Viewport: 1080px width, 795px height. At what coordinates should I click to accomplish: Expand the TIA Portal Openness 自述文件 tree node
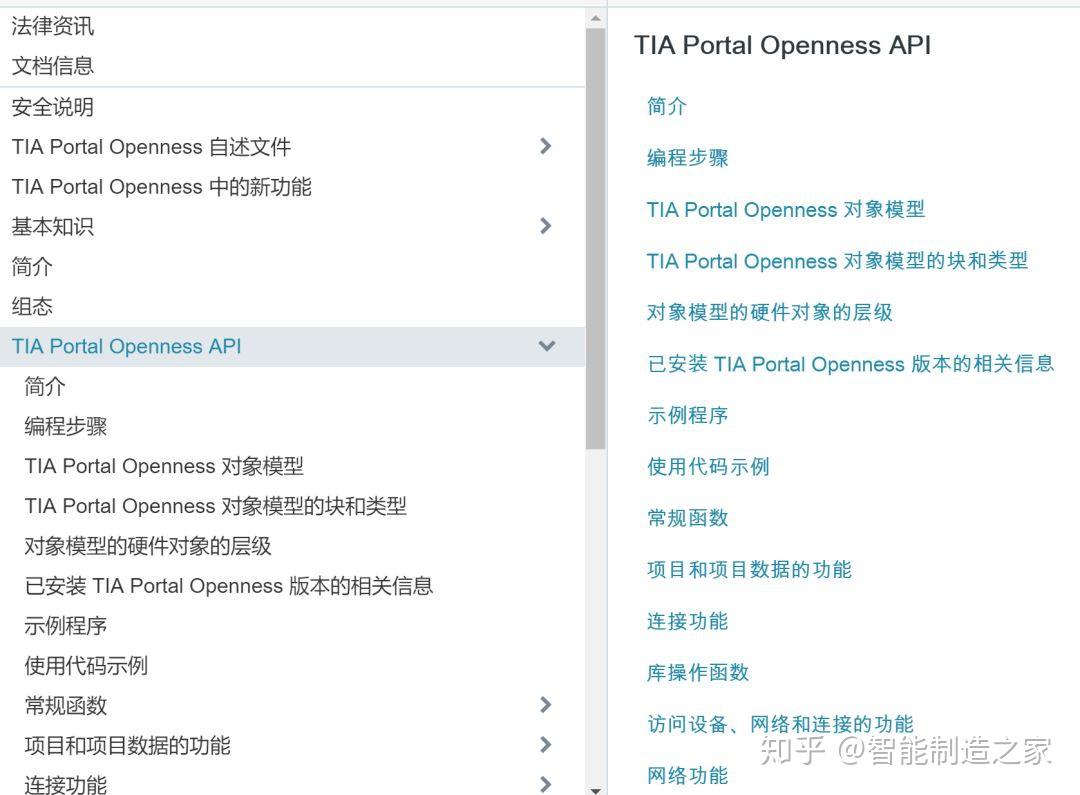click(545, 146)
